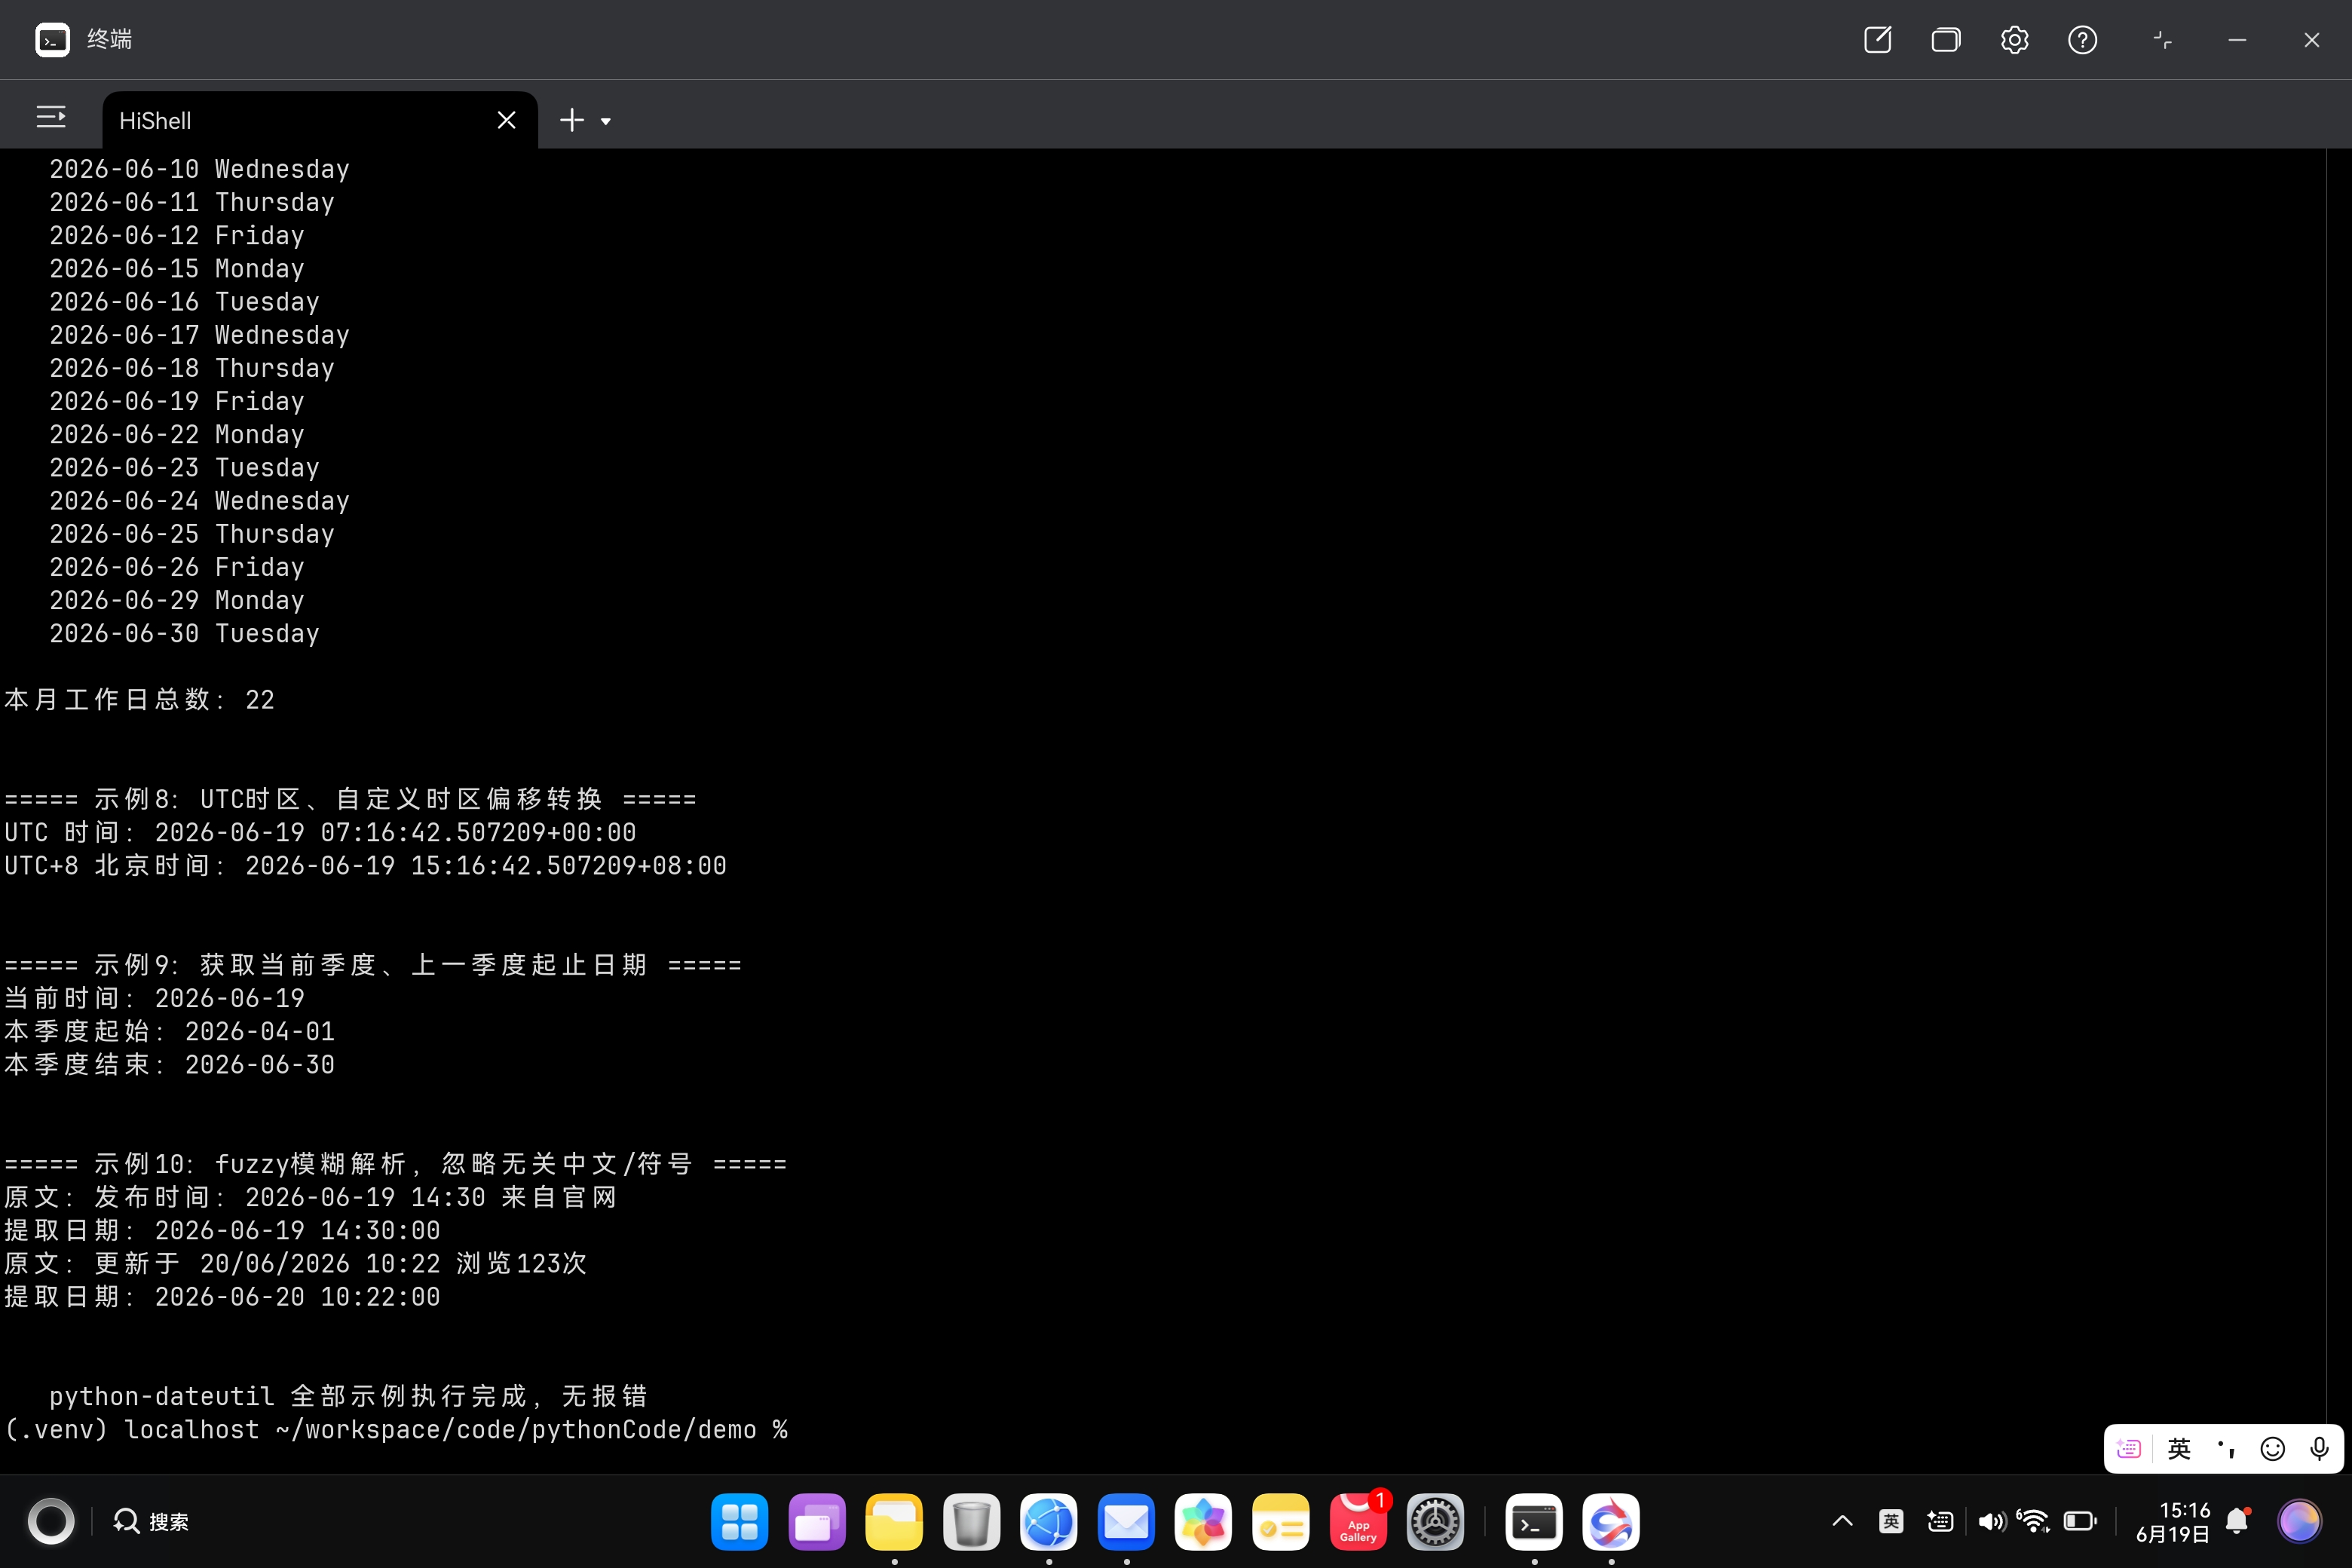
Task: Click the '原文: 更新于 20/06/2026 10:22' line
Action: 295,1264
